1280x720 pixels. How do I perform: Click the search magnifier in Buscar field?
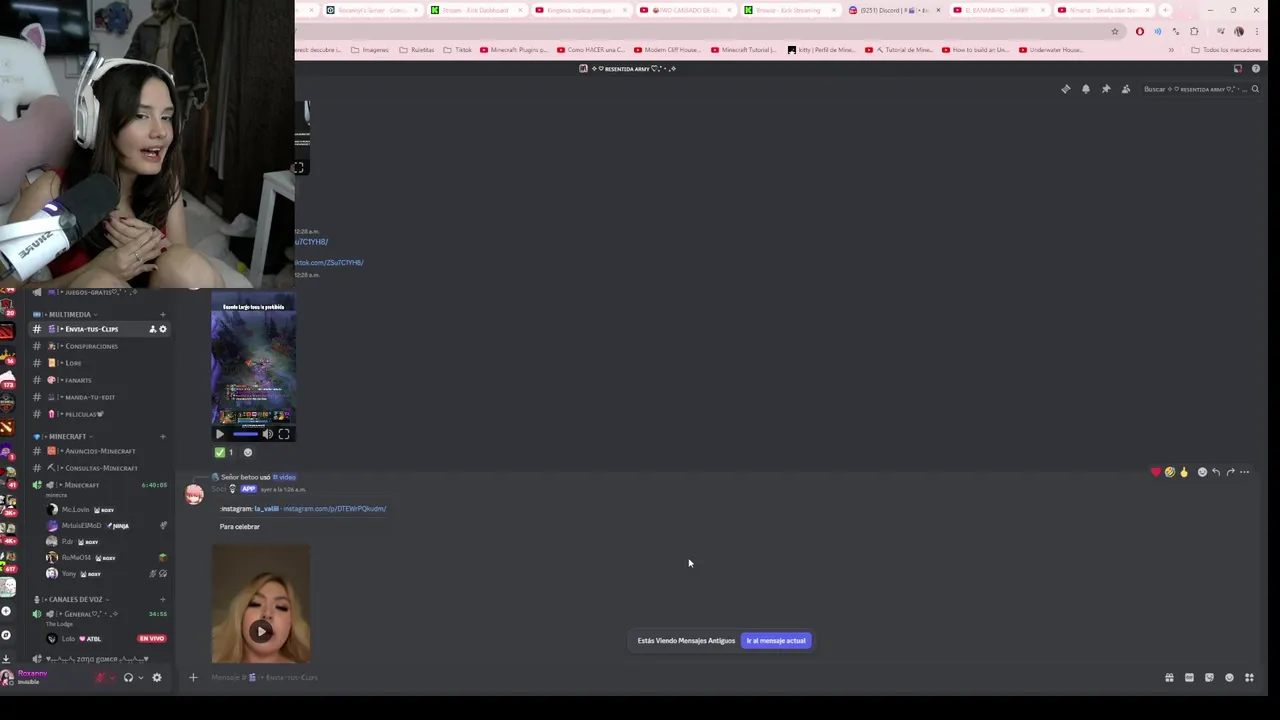pyautogui.click(x=1255, y=89)
